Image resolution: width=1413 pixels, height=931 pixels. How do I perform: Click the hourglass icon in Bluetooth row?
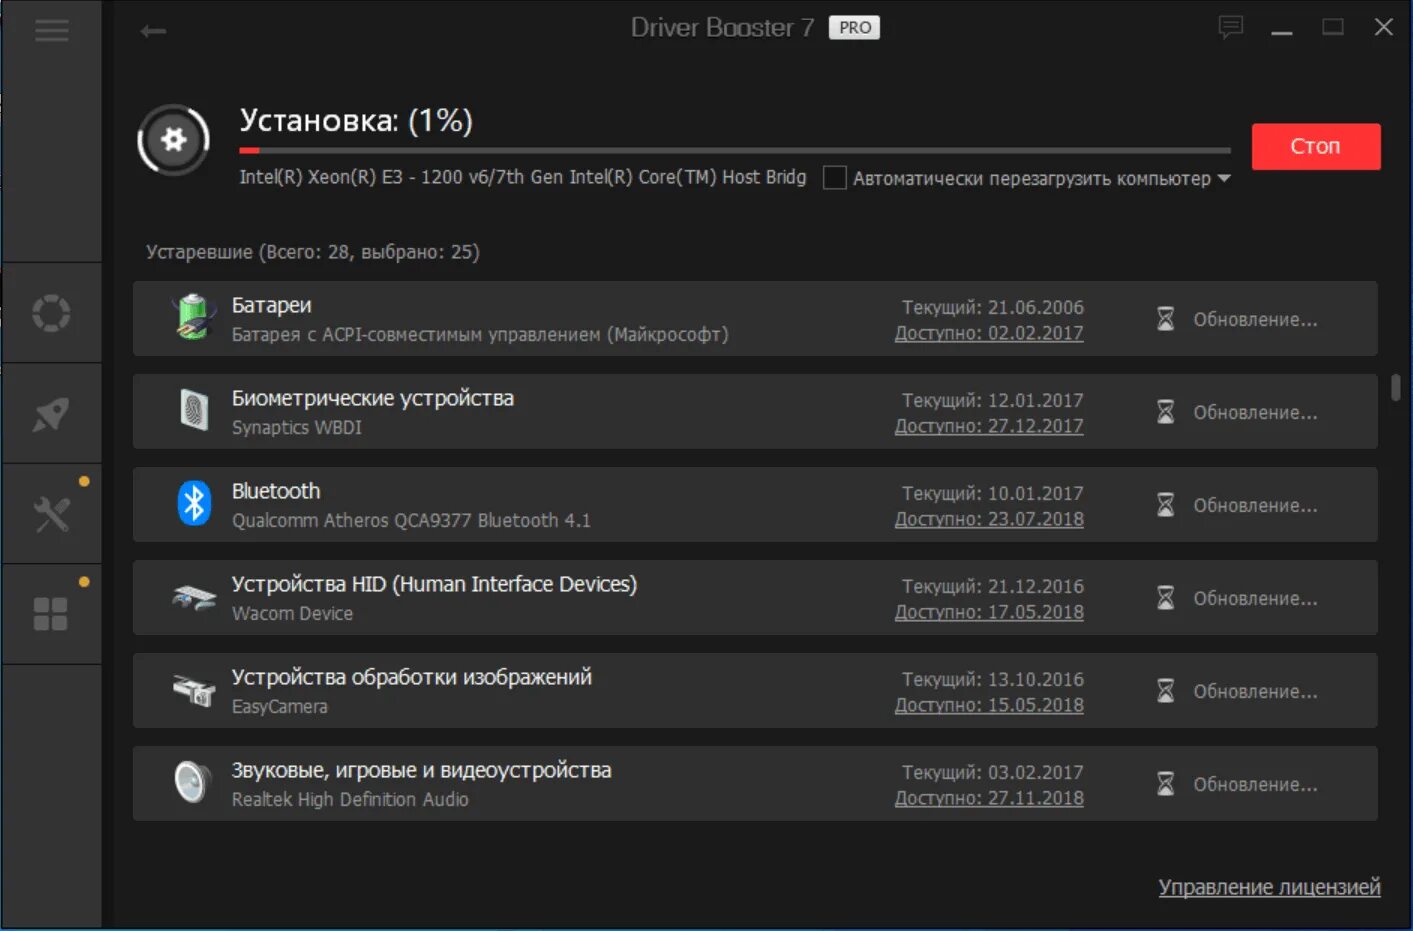click(1166, 505)
